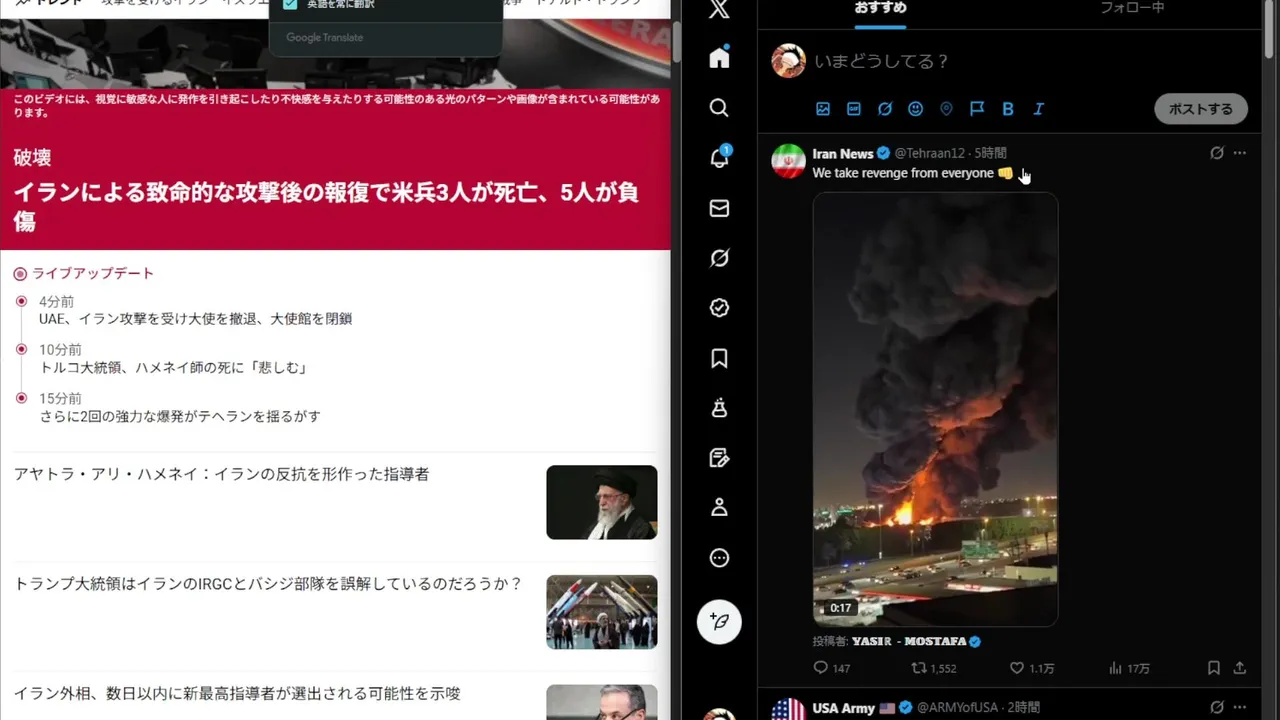Go to the X Home feed icon
1280x720 pixels.
[x=719, y=58]
